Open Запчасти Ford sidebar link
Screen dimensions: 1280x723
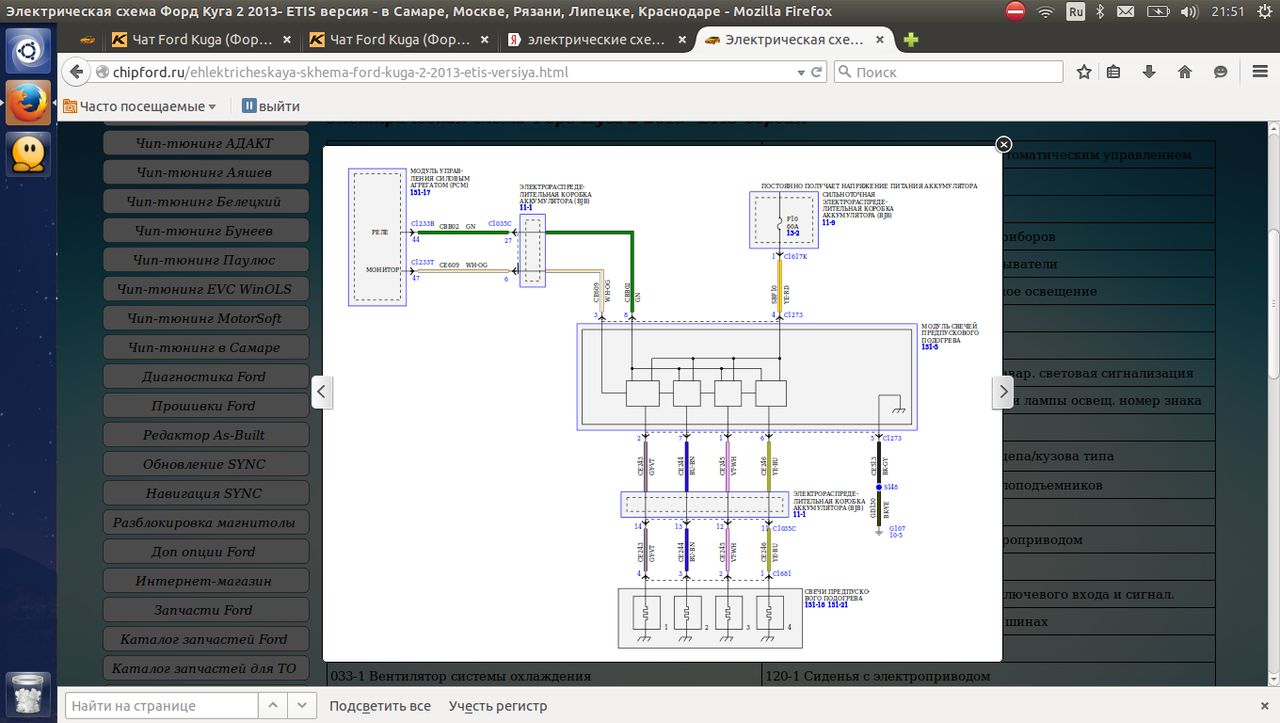point(205,609)
